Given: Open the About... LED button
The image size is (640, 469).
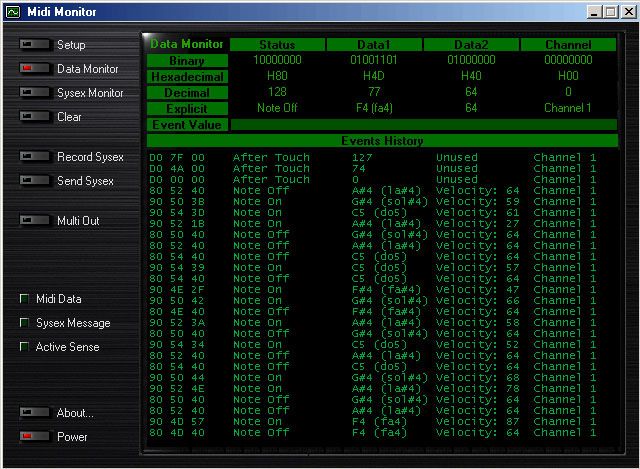Looking at the screenshot, I should (x=35, y=412).
